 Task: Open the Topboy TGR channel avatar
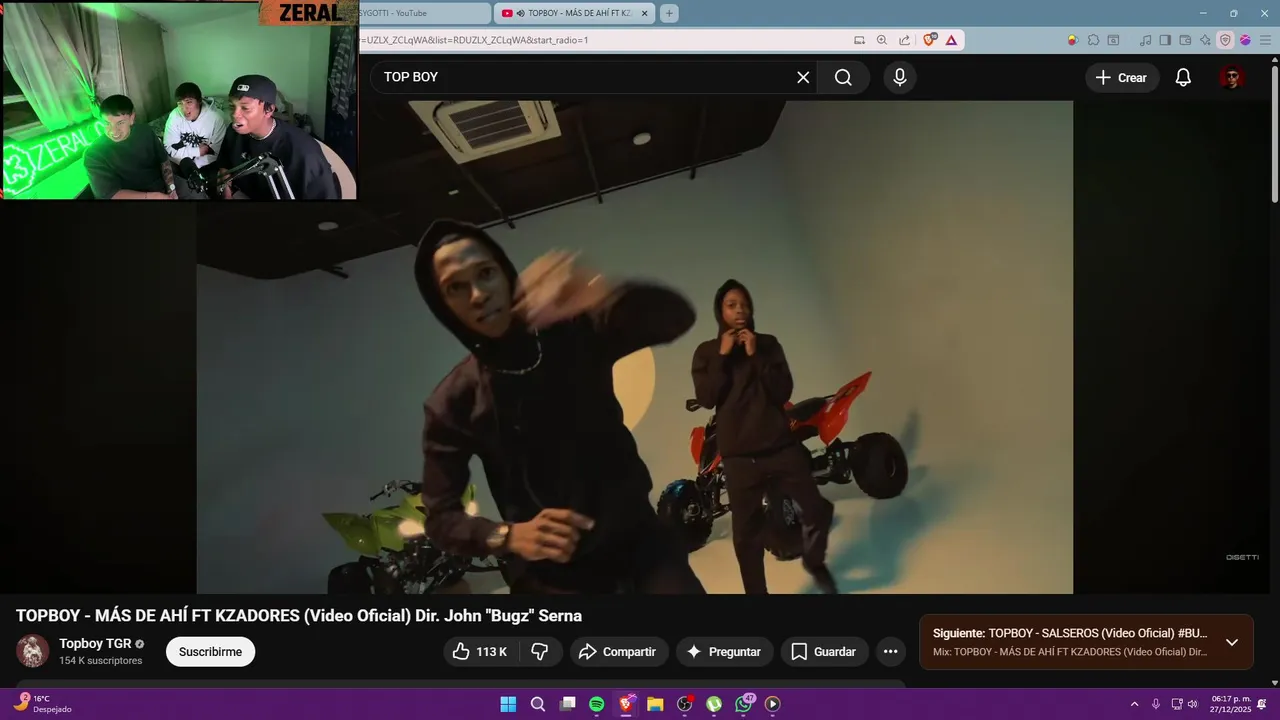(x=32, y=651)
